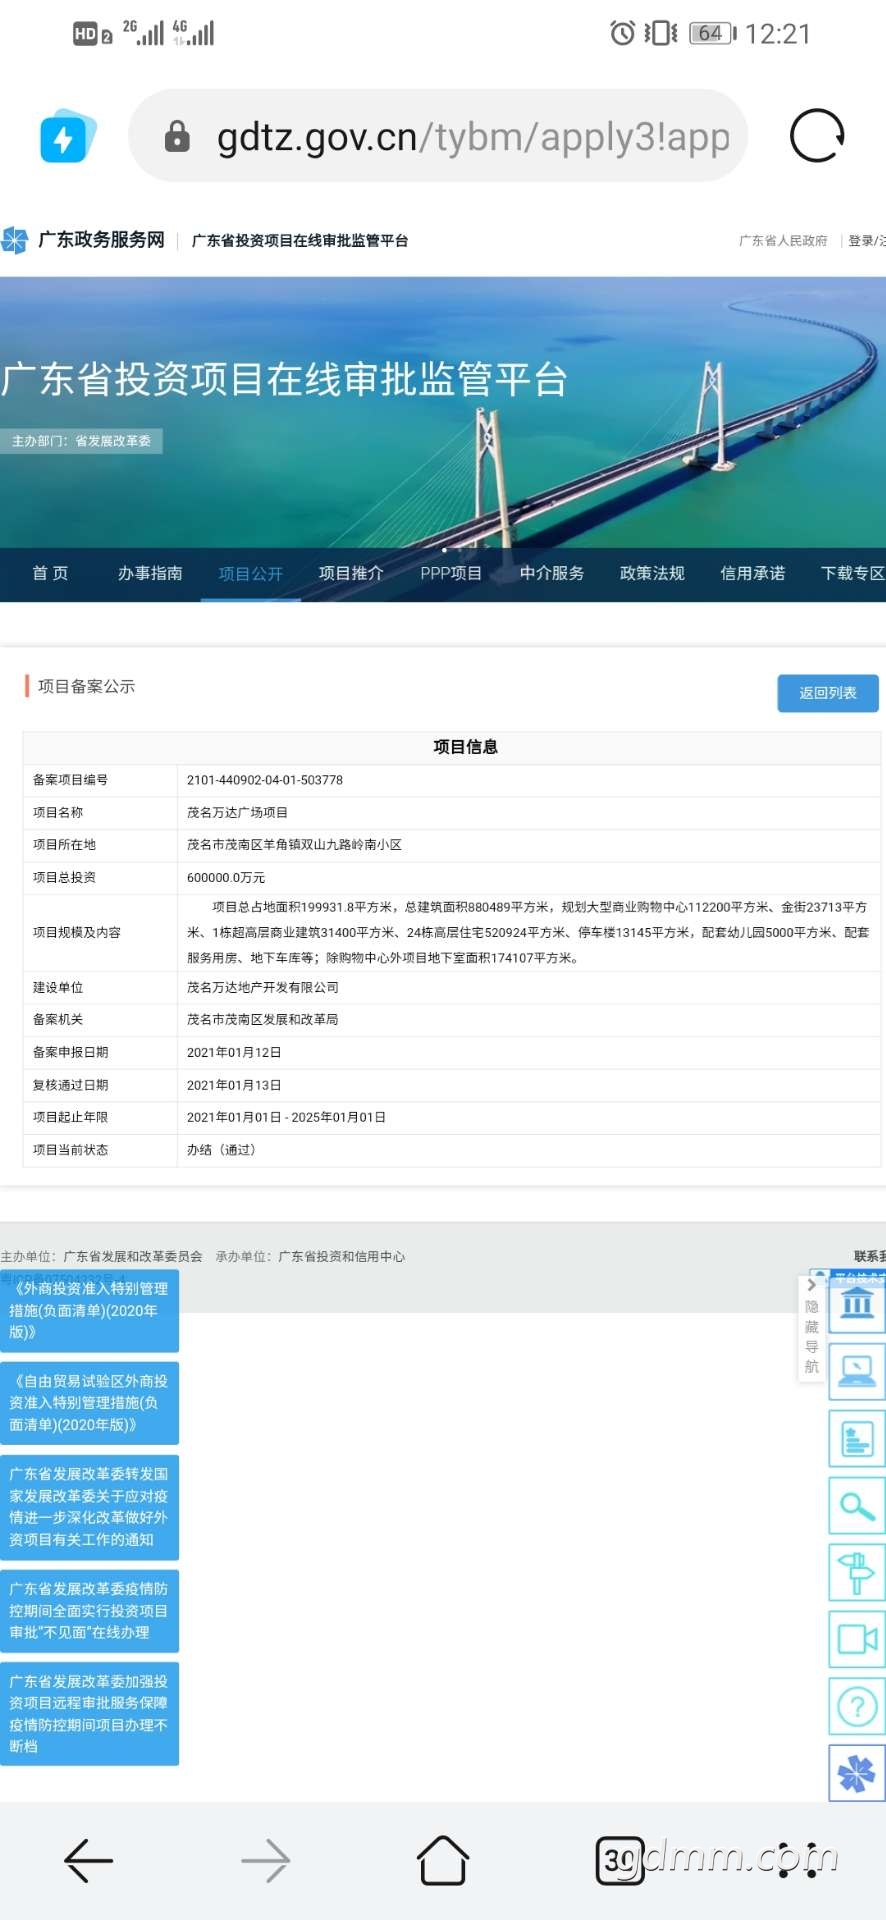Click the document list sidebar icon
The width and height of the screenshot is (886, 1920).
857,1439
